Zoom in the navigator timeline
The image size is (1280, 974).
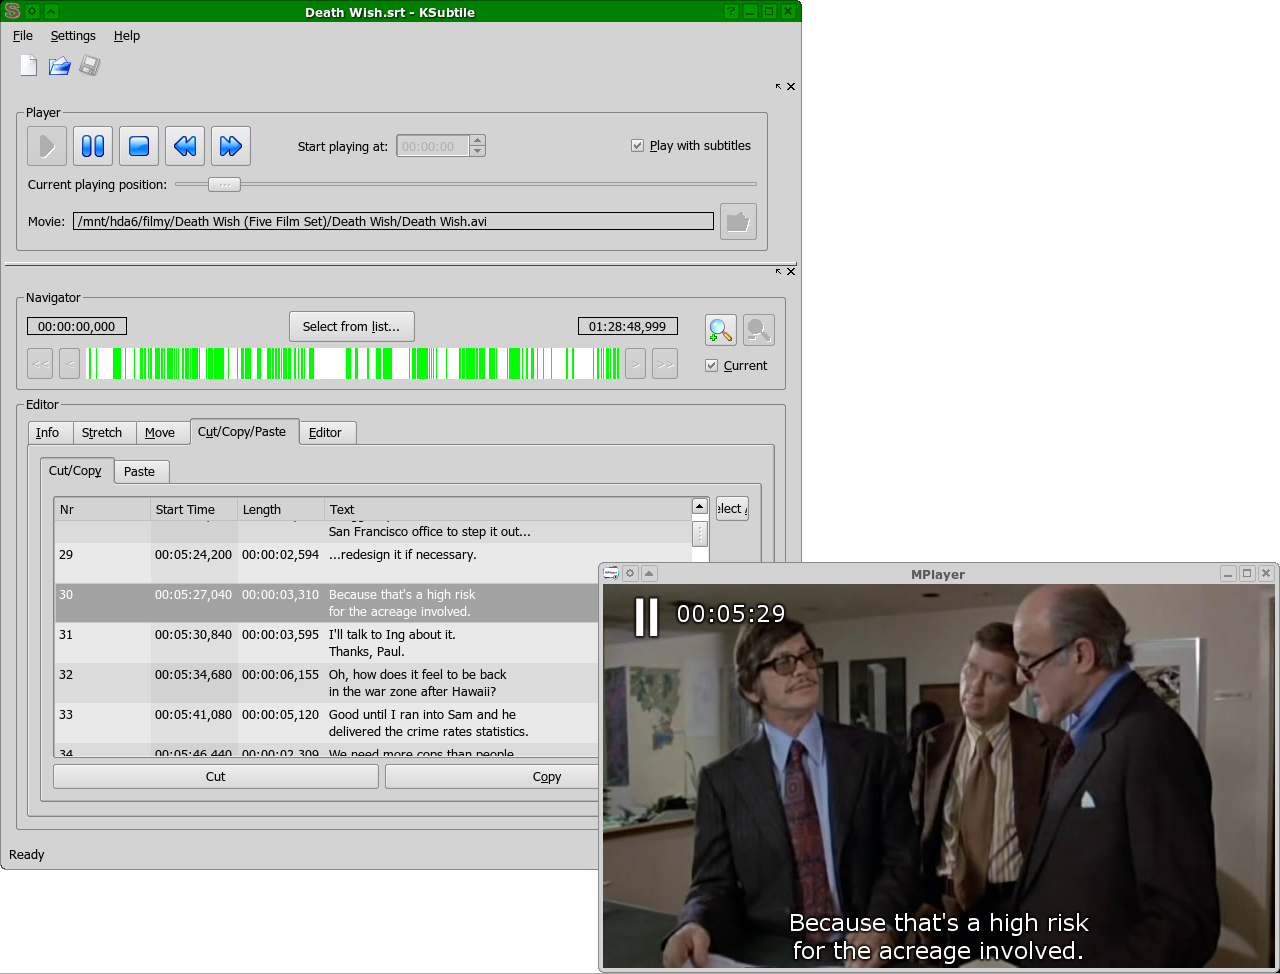tap(721, 330)
